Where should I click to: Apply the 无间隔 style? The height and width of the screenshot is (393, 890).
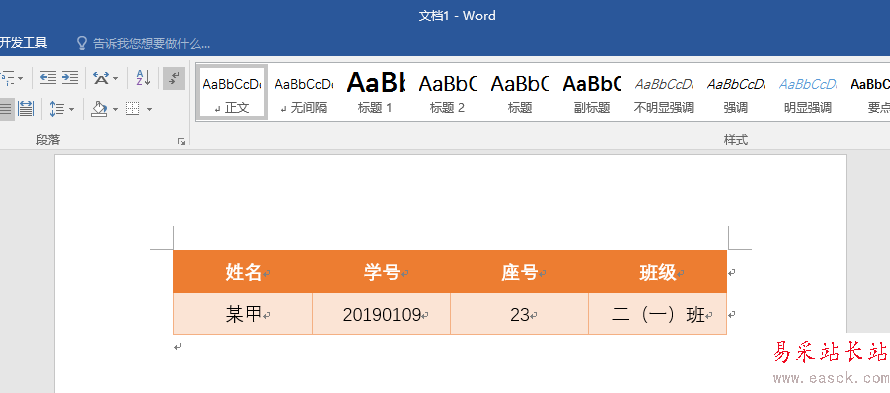303,92
